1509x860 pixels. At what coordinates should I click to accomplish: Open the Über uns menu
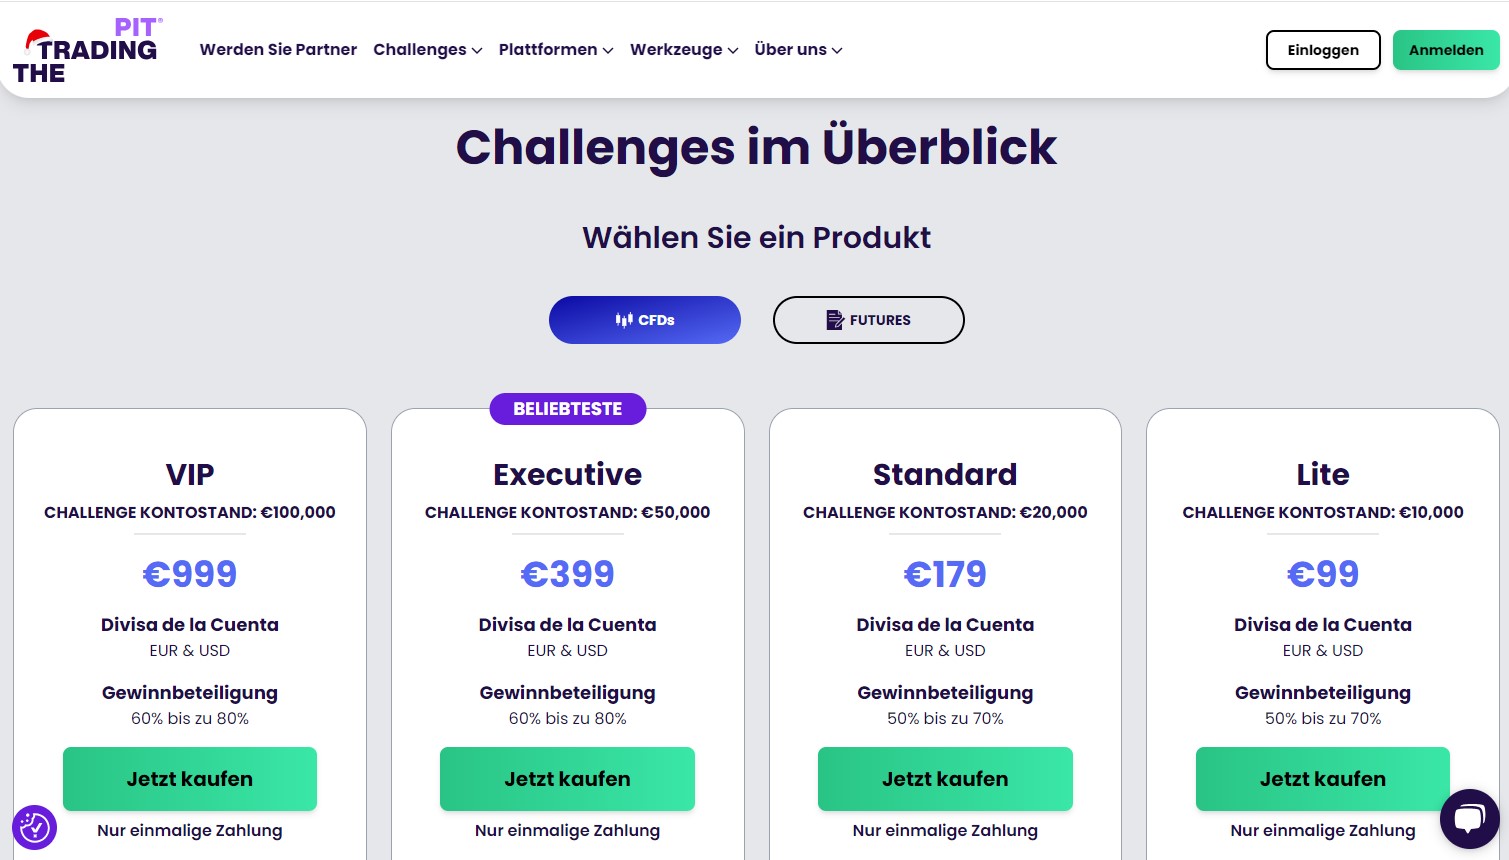click(x=798, y=50)
